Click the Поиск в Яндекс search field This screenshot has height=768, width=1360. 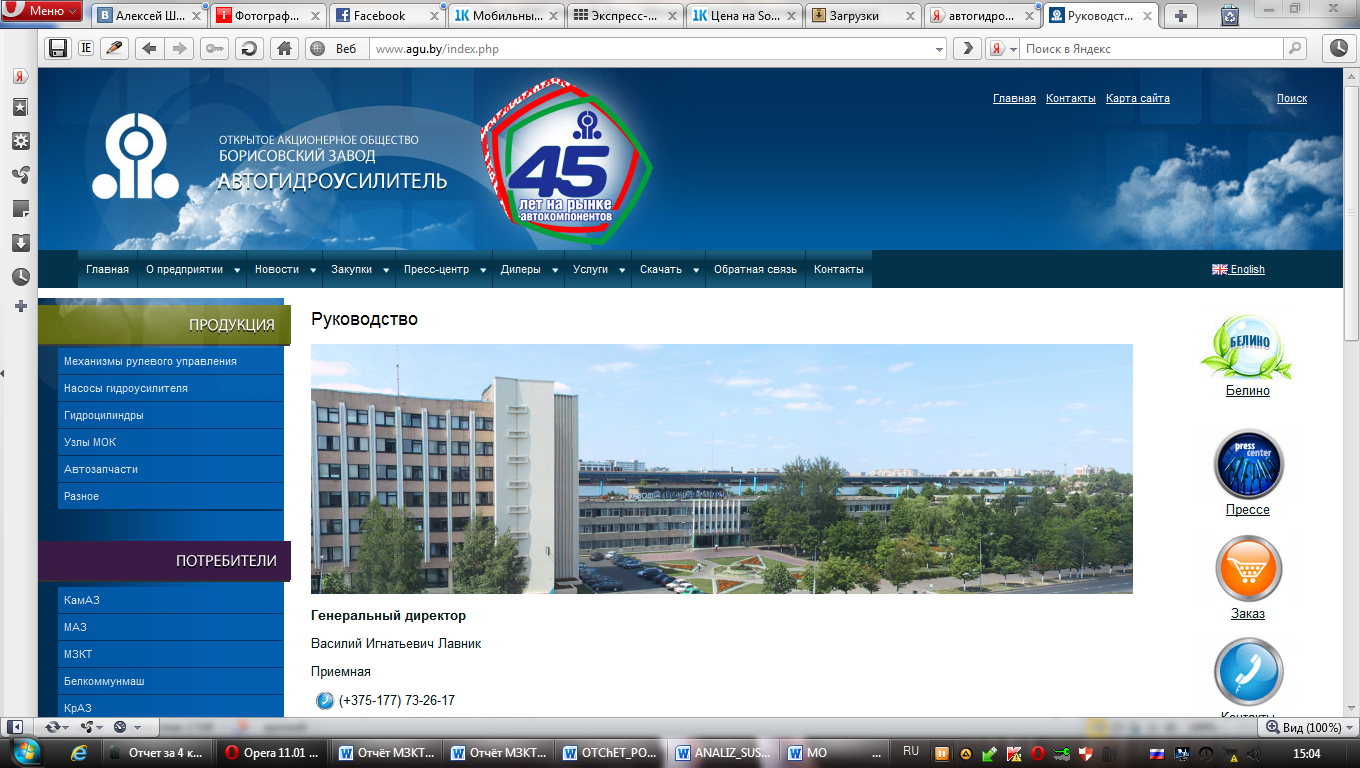click(1150, 48)
